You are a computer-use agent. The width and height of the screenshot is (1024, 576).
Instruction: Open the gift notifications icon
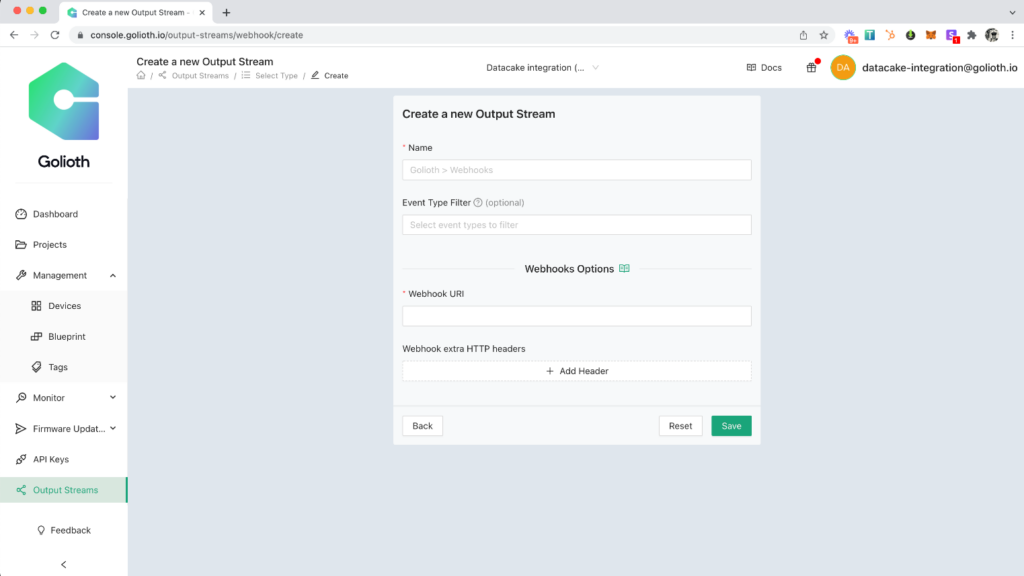[x=811, y=68]
